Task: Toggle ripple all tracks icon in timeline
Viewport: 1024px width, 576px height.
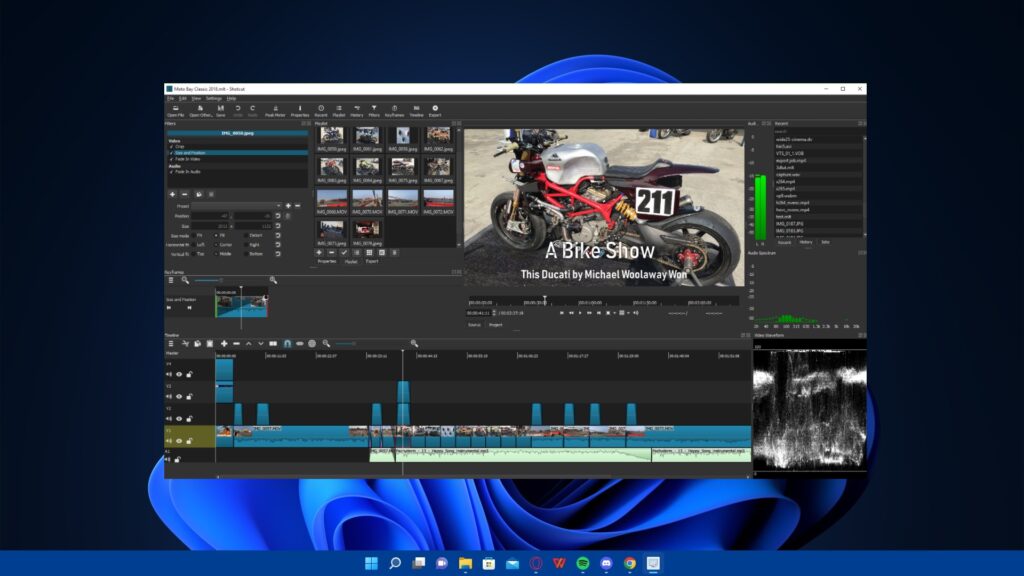Action: tap(312, 344)
